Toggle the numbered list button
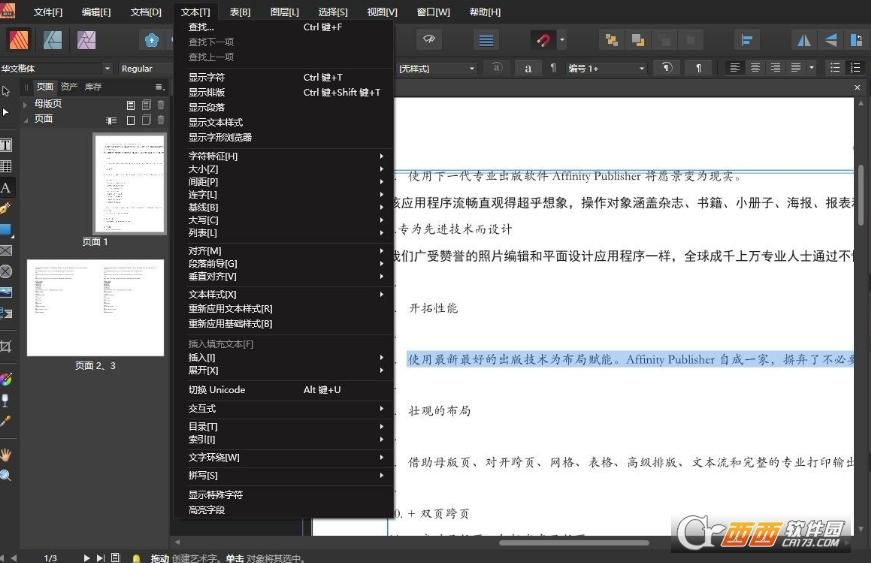Viewport: 871px width, 563px height. 855,68
